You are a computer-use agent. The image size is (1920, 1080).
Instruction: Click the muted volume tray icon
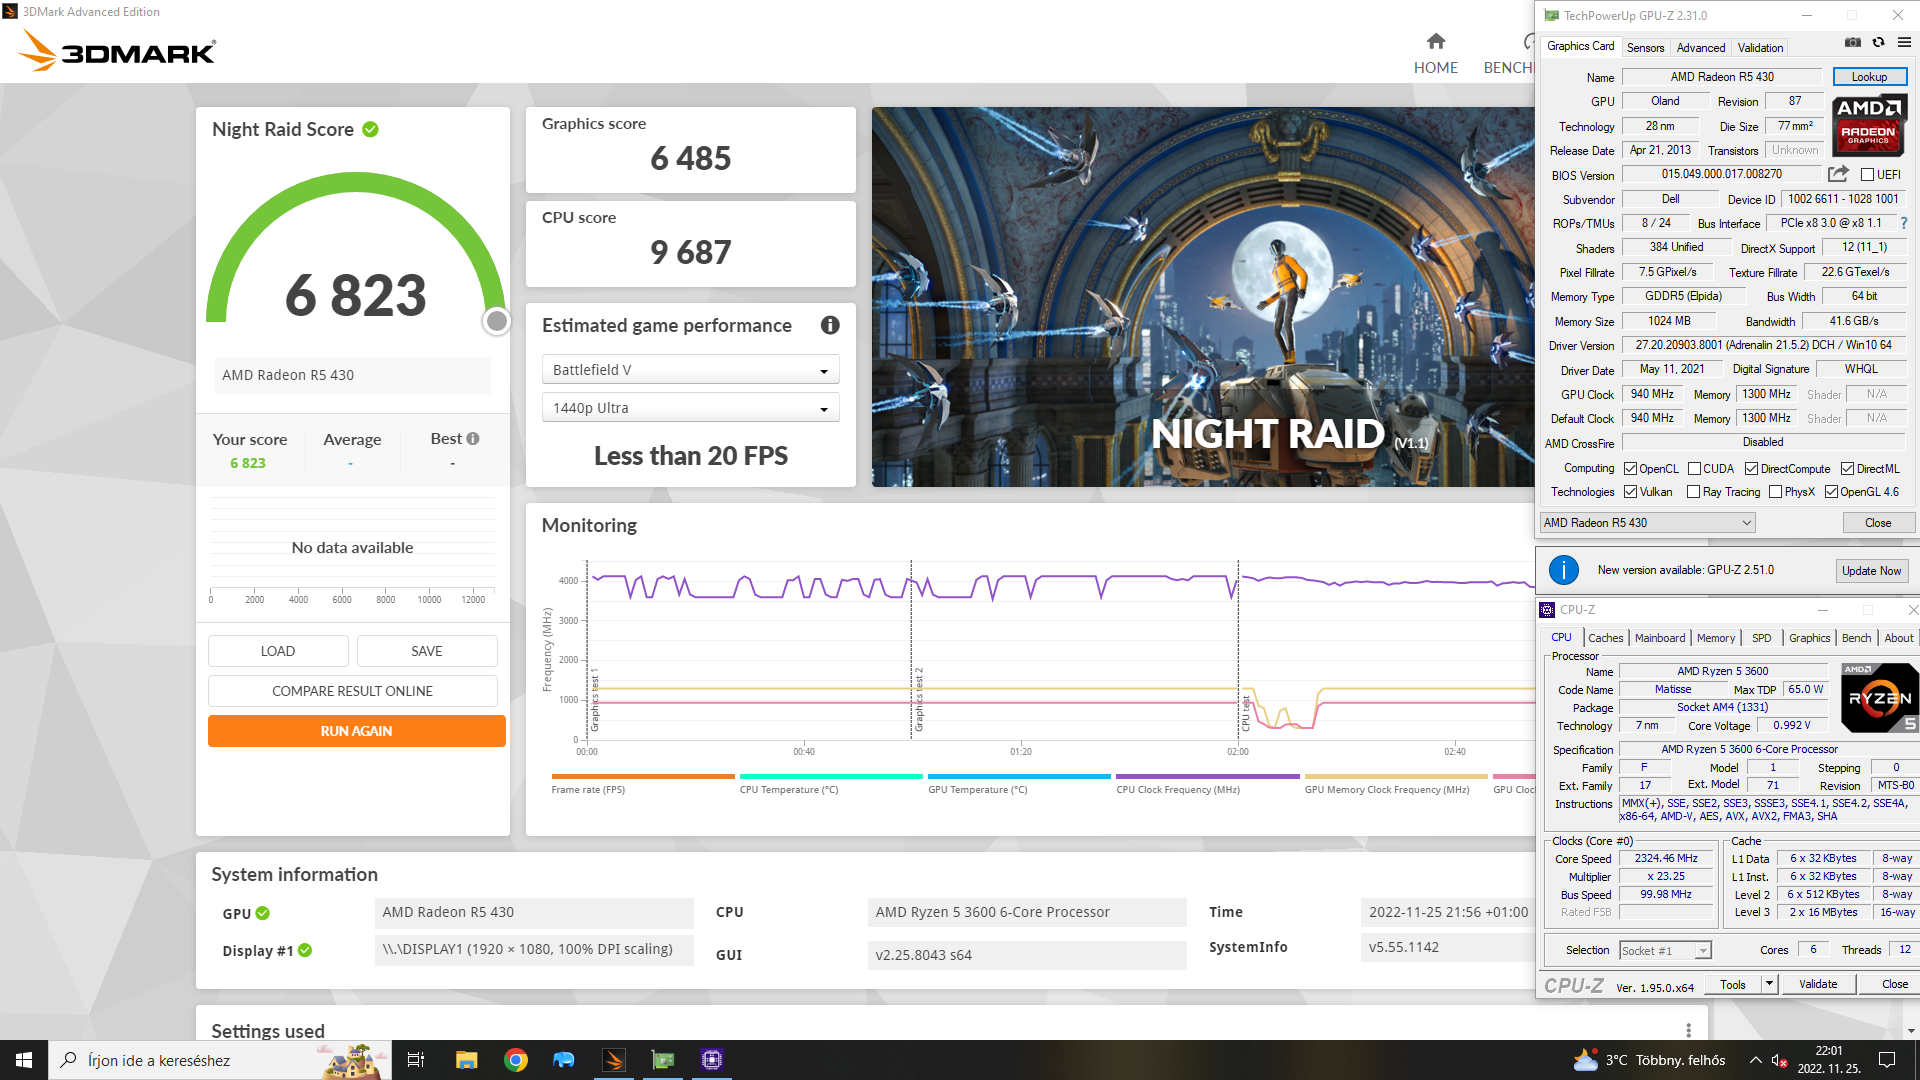(1779, 1060)
